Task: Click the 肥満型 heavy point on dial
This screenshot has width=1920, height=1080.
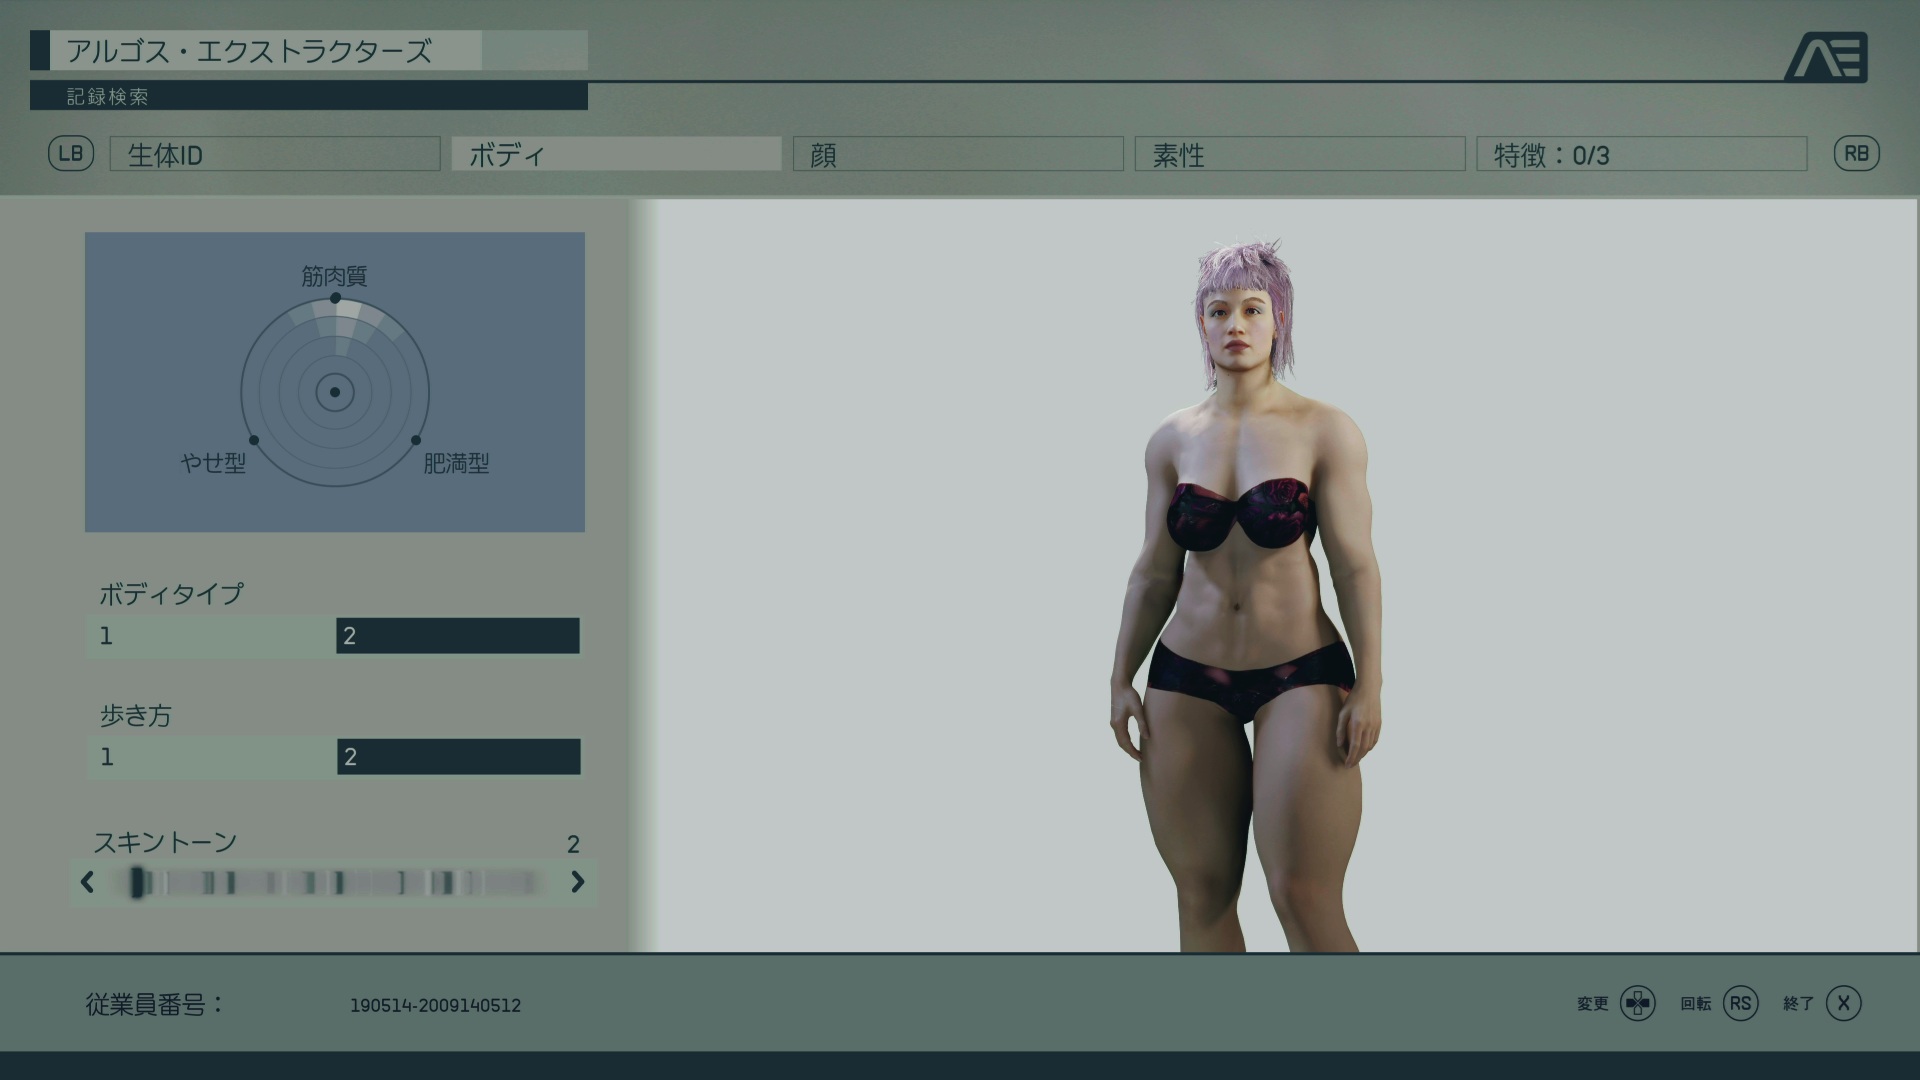Action: [416, 440]
